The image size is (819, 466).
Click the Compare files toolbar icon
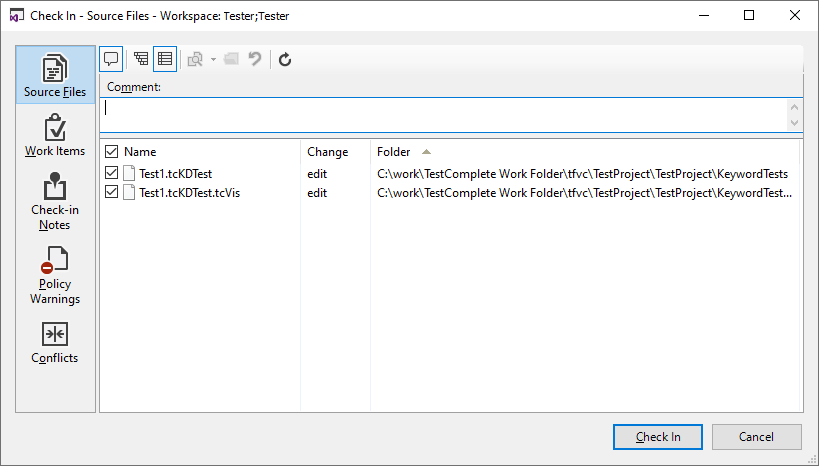click(x=195, y=59)
